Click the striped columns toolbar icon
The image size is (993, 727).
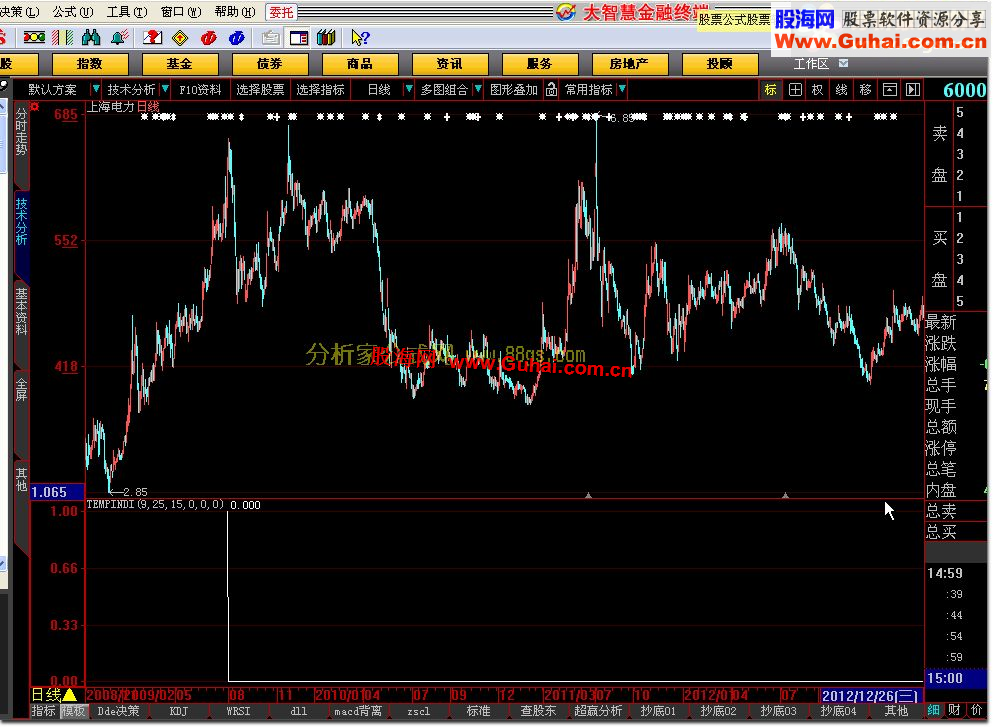coord(62,38)
